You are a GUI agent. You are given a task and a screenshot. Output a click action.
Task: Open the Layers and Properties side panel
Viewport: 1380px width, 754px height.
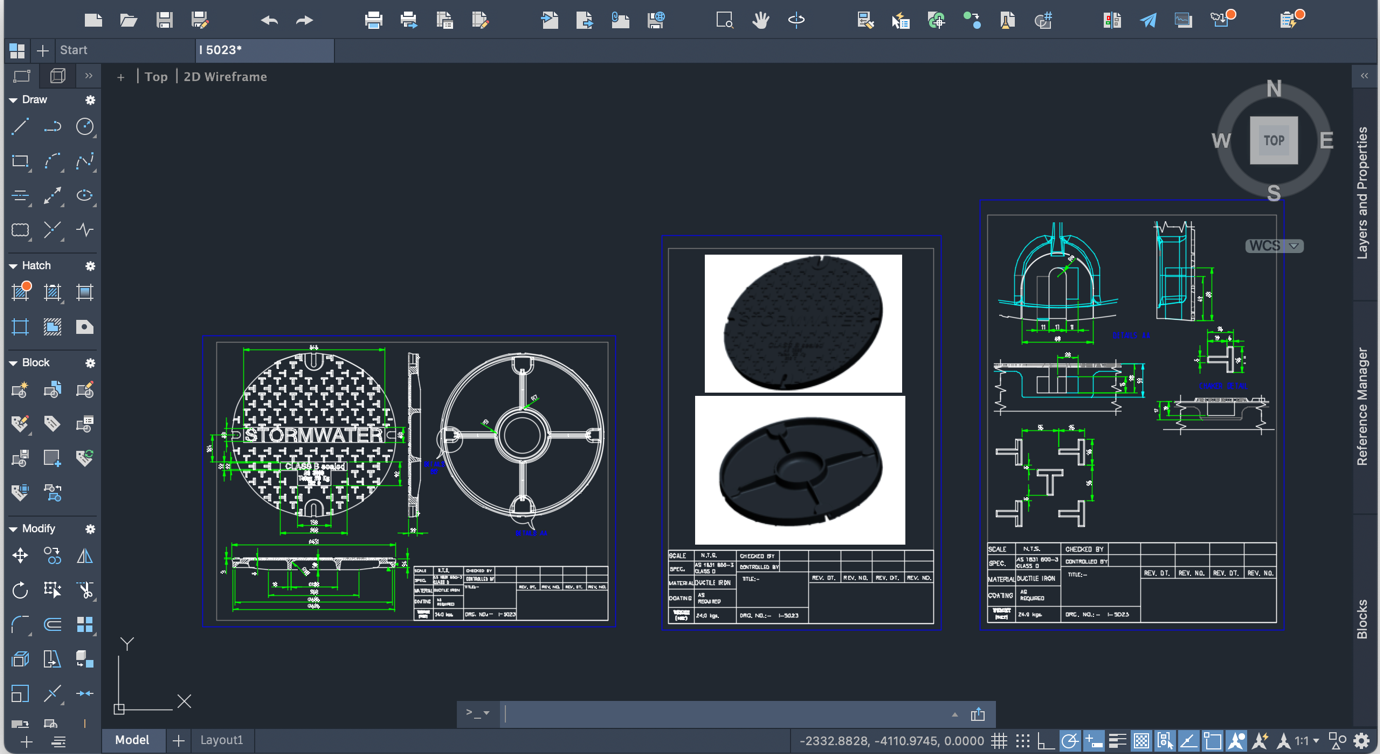1362,192
